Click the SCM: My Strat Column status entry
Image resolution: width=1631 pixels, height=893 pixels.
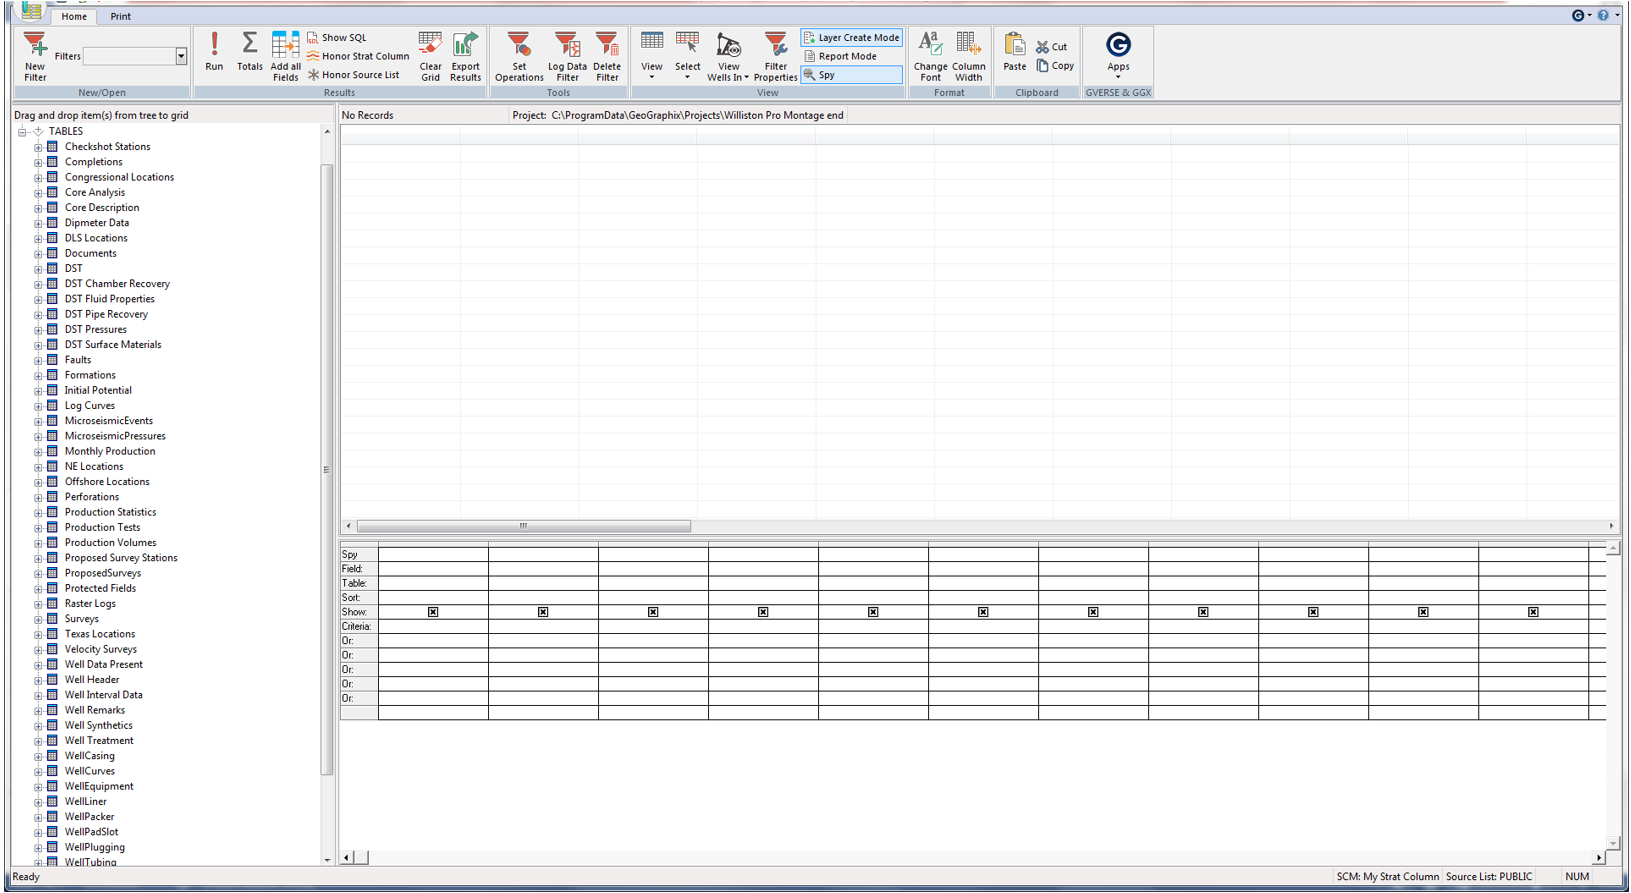[1387, 877]
